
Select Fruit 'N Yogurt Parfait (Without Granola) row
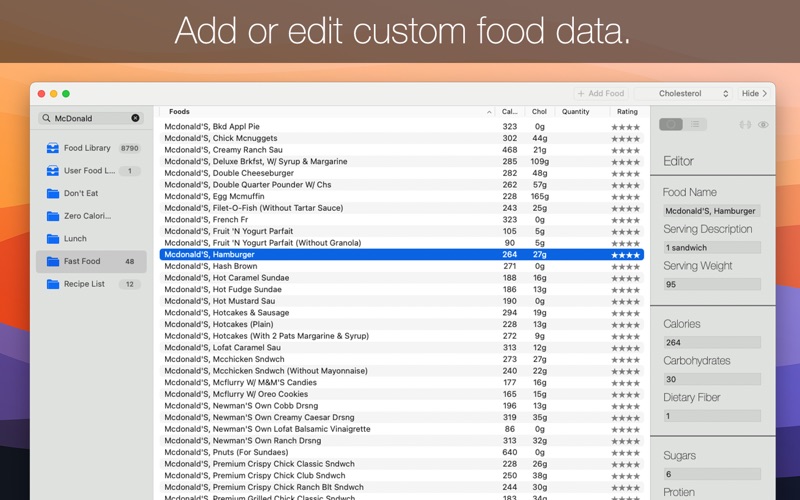tap(402, 243)
